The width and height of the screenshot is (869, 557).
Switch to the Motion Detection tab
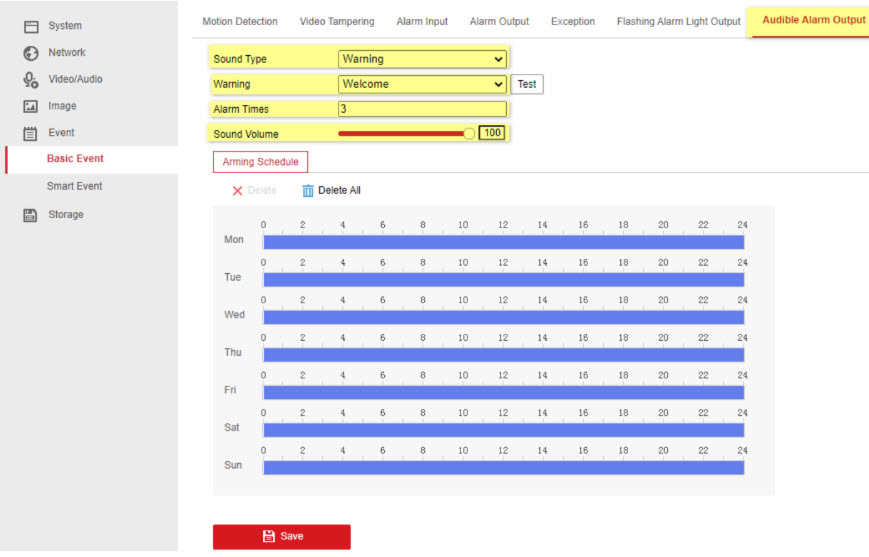[x=240, y=21]
